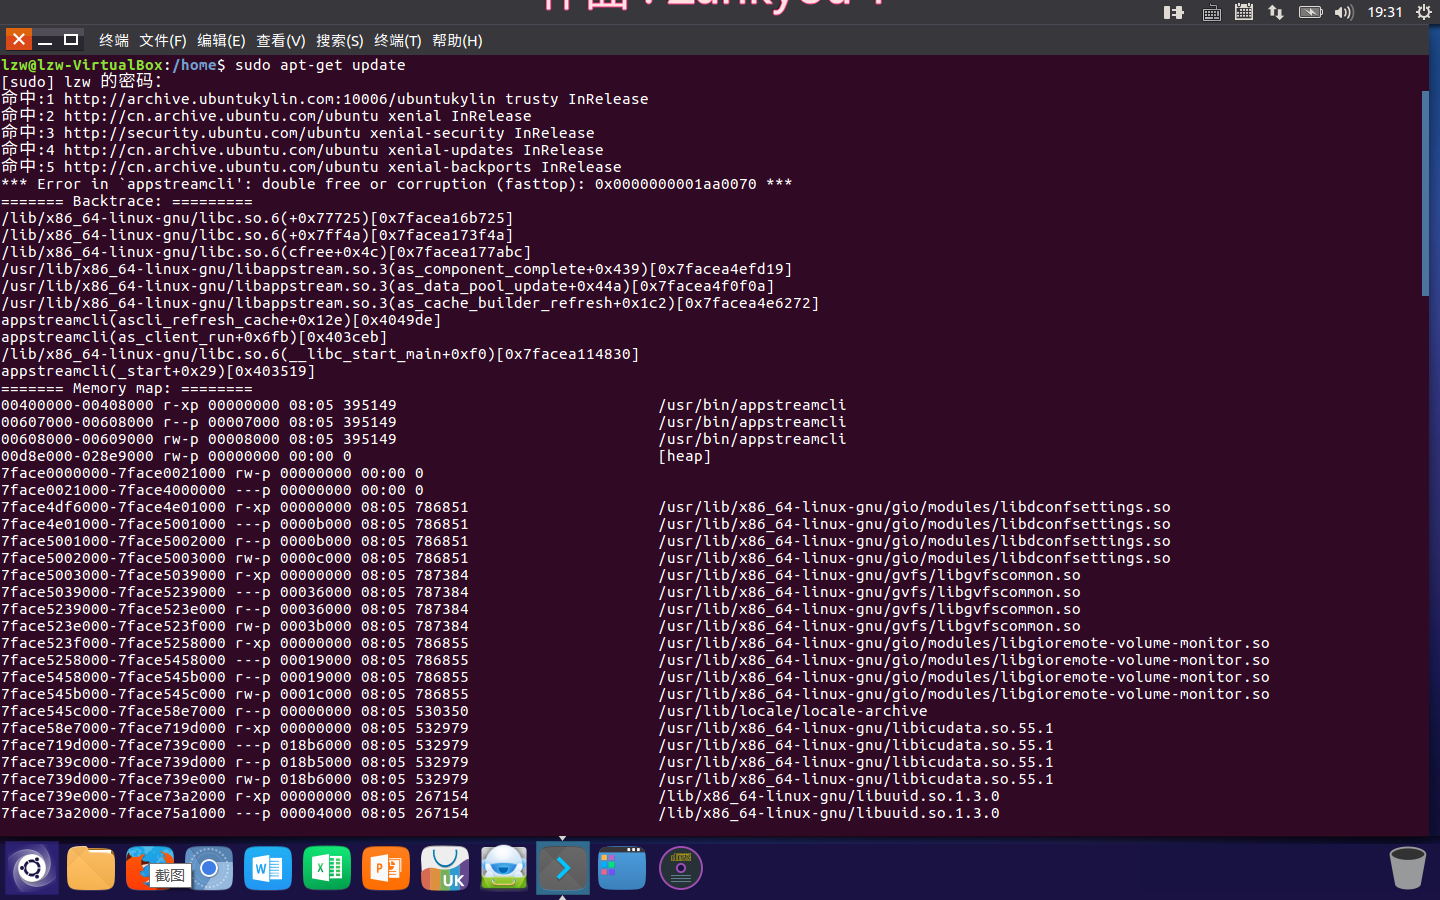1440x900 pixels.
Task: Open the Ubuntu Kylin start menu launcher
Action: pyautogui.click(x=32, y=868)
